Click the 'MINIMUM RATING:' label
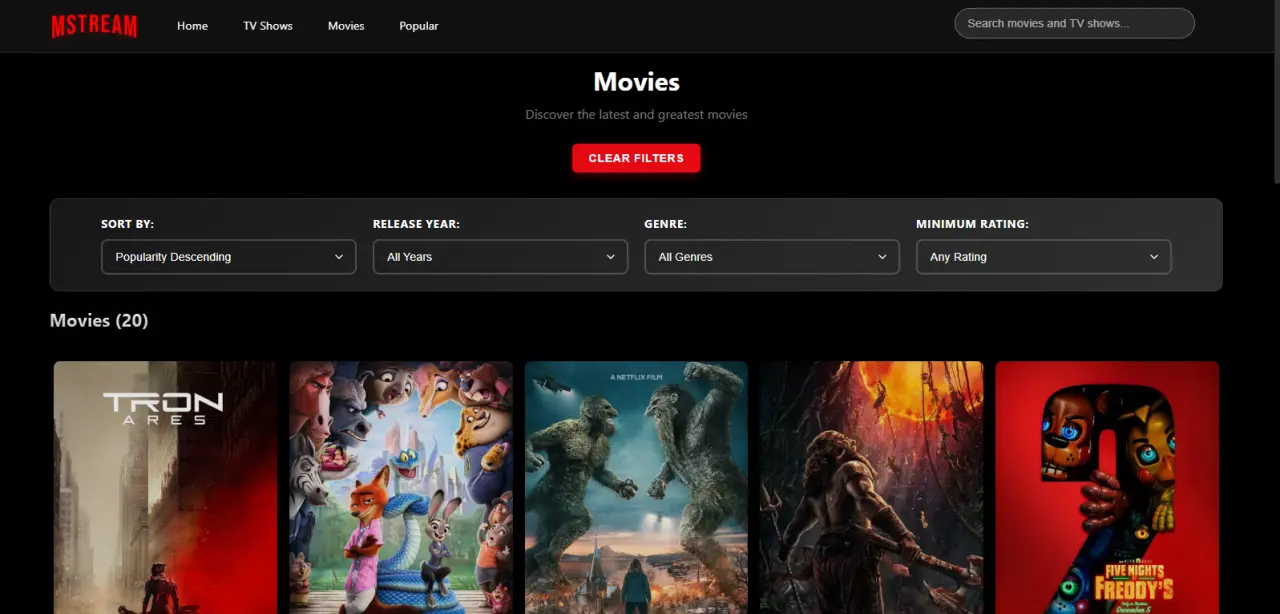This screenshot has height=614, width=1280. point(972,224)
